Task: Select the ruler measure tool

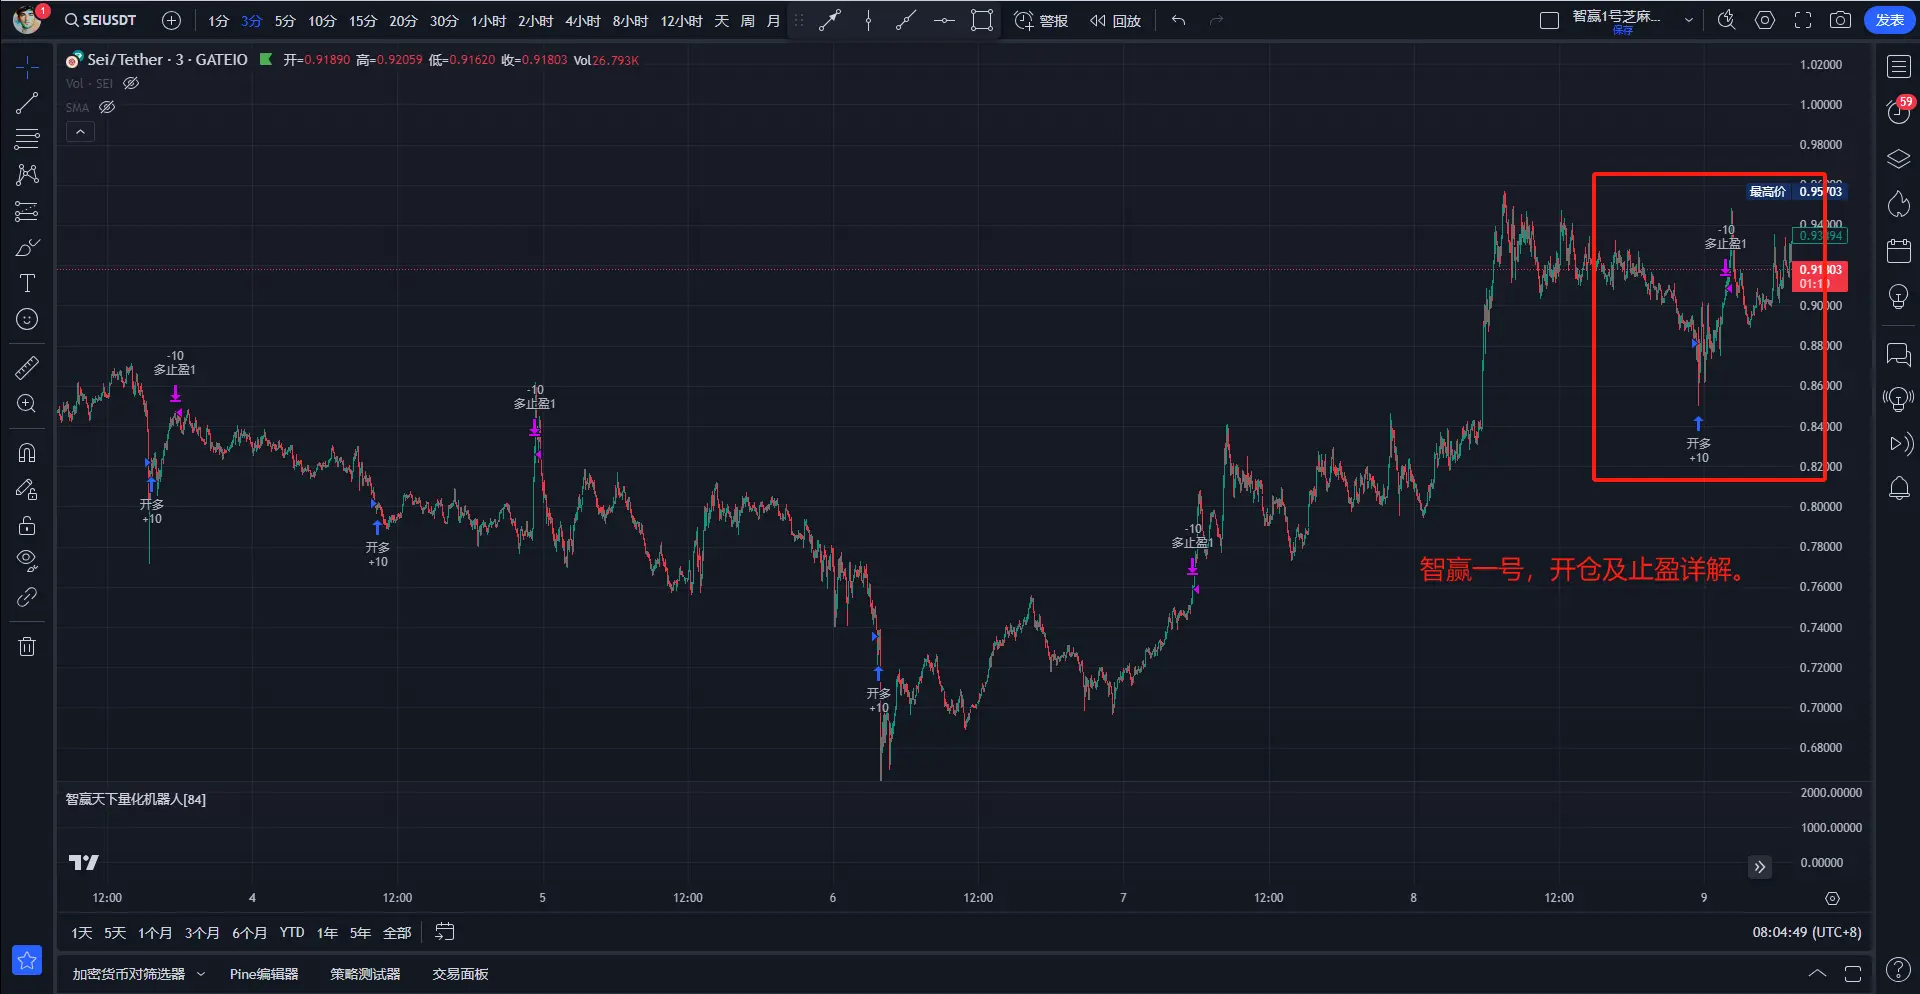Action: pos(27,368)
